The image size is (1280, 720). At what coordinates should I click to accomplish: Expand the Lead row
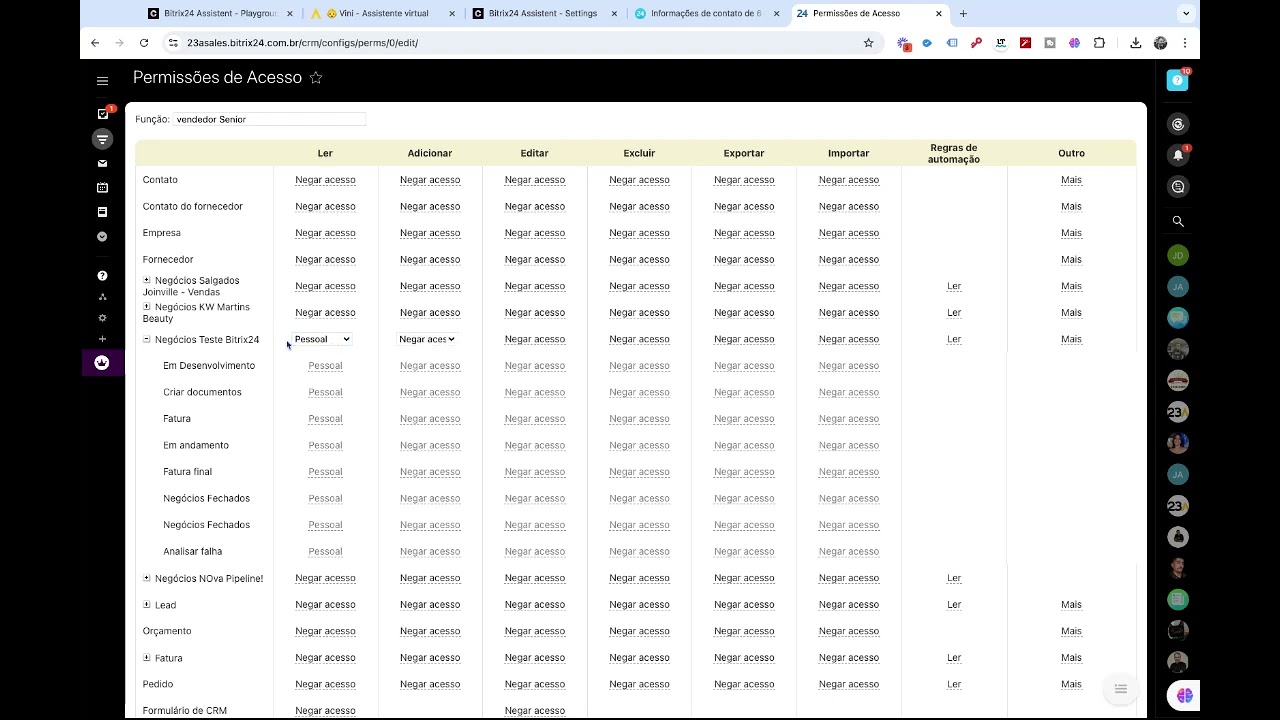pyautogui.click(x=147, y=604)
